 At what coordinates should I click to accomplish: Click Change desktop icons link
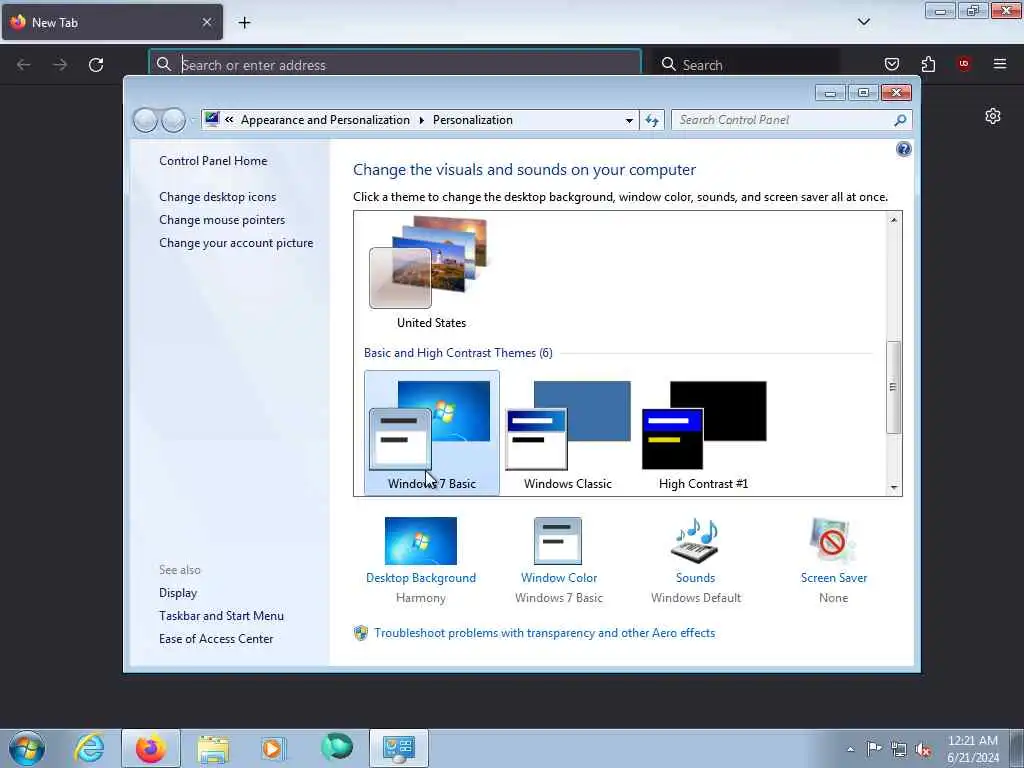point(217,197)
